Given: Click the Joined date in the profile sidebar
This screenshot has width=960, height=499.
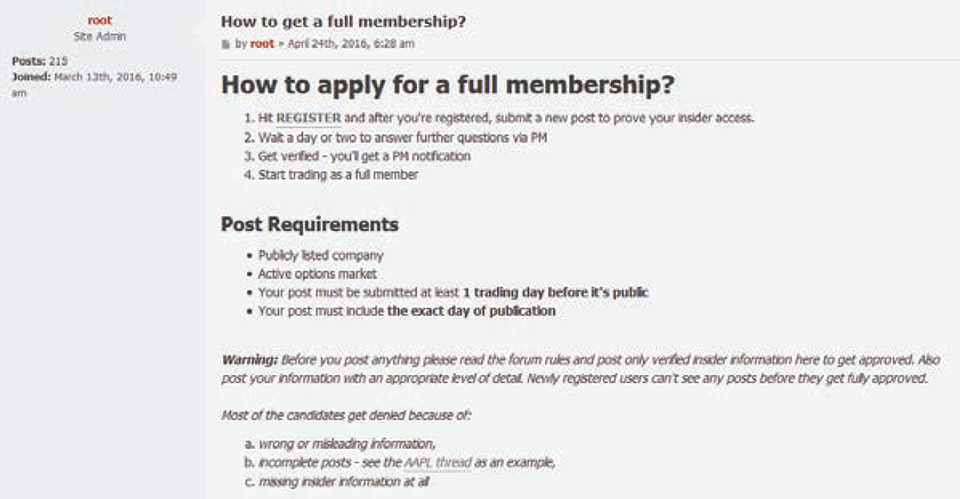Looking at the screenshot, I should point(94,84).
